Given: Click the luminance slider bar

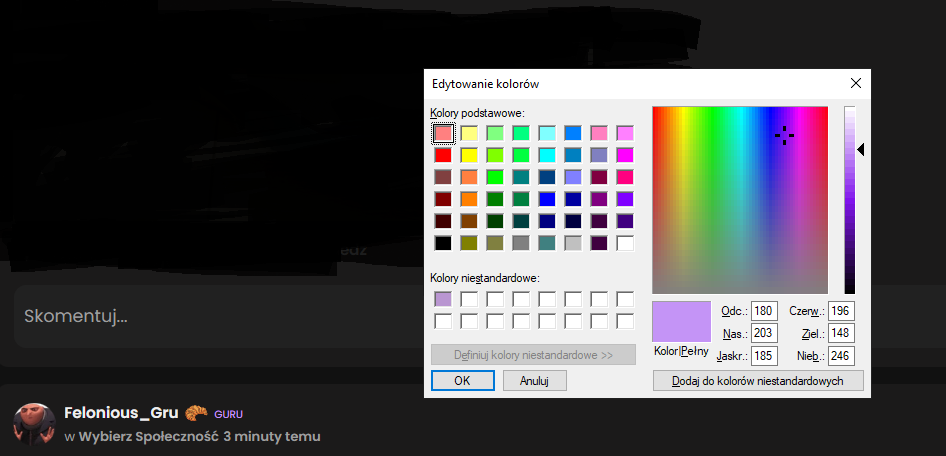Looking at the screenshot, I should 849,200.
